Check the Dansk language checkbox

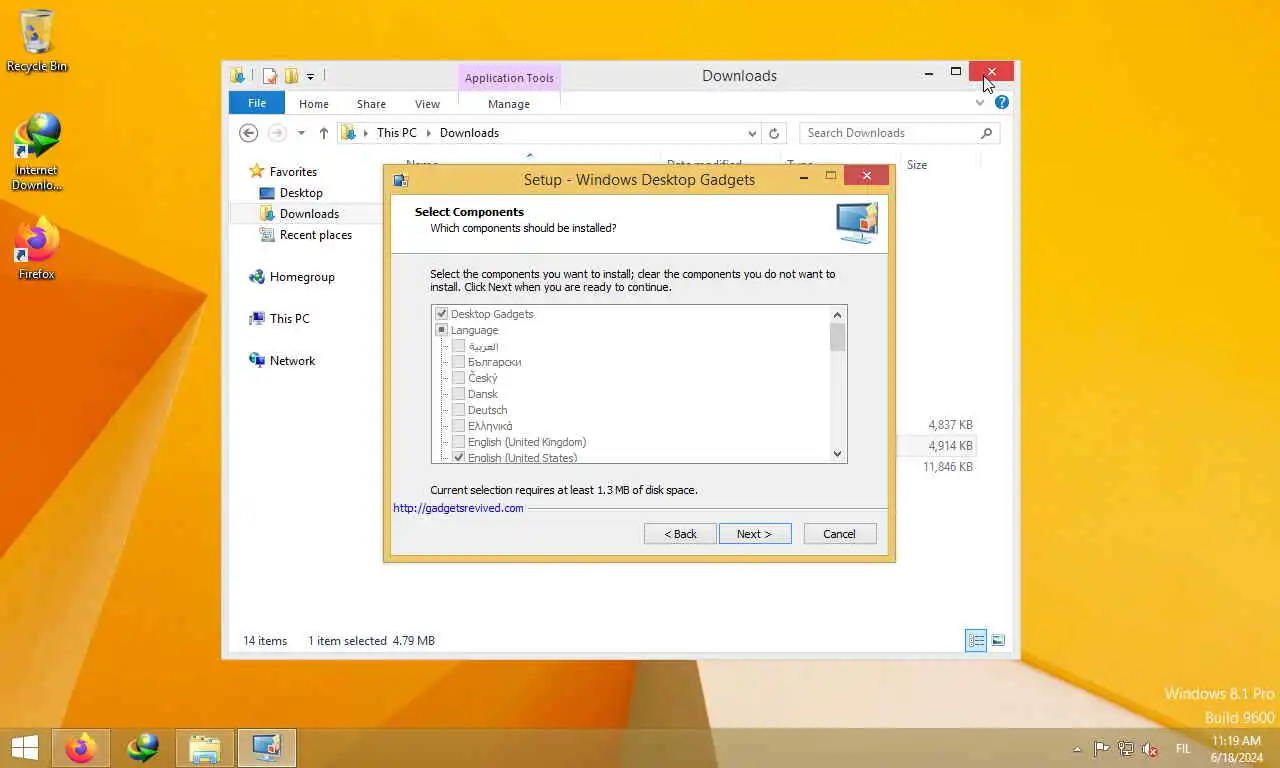pyautogui.click(x=458, y=394)
